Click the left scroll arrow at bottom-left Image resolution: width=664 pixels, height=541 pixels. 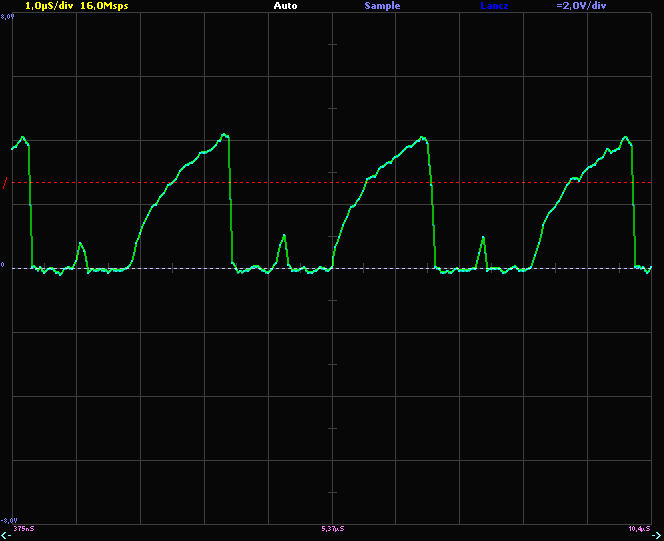[x=7, y=530]
